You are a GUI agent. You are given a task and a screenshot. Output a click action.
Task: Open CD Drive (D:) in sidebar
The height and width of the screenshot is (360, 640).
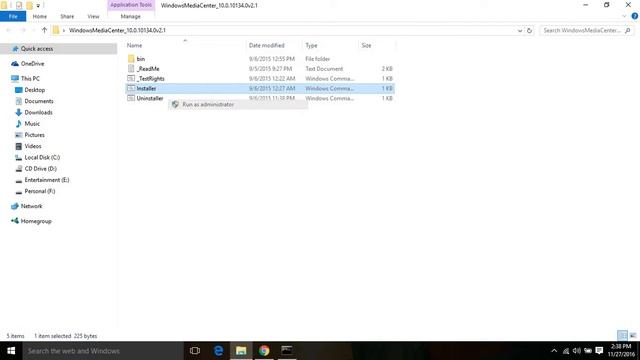coord(40,169)
